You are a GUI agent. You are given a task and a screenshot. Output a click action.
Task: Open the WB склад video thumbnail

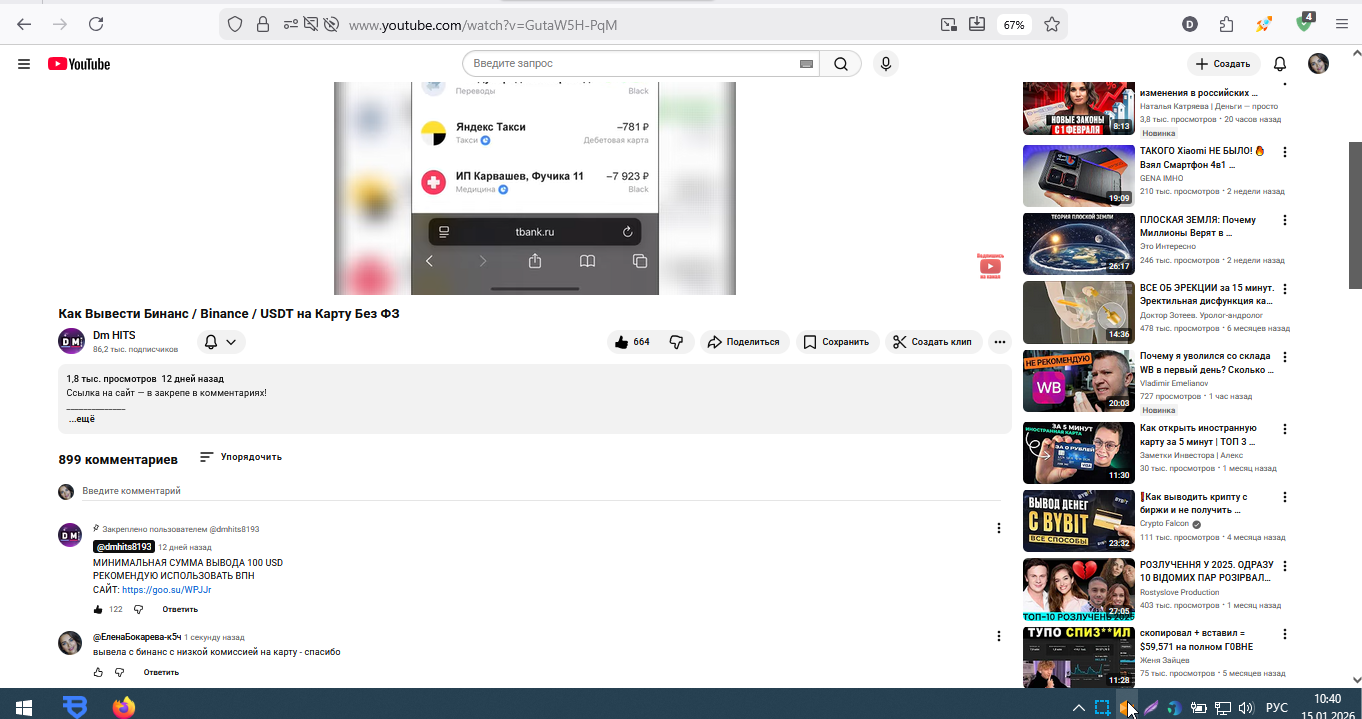[x=1078, y=381]
